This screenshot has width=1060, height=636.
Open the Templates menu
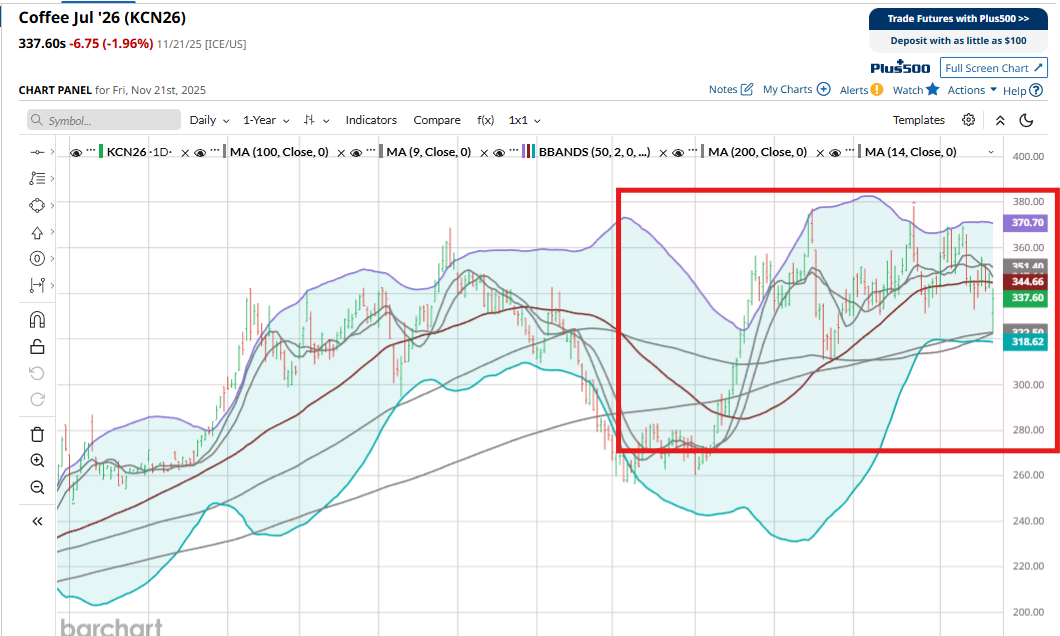coord(918,120)
